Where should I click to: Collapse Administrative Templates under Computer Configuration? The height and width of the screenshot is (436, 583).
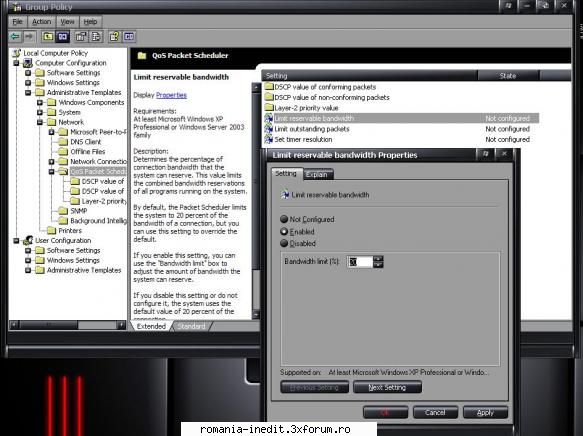(x=28, y=93)
